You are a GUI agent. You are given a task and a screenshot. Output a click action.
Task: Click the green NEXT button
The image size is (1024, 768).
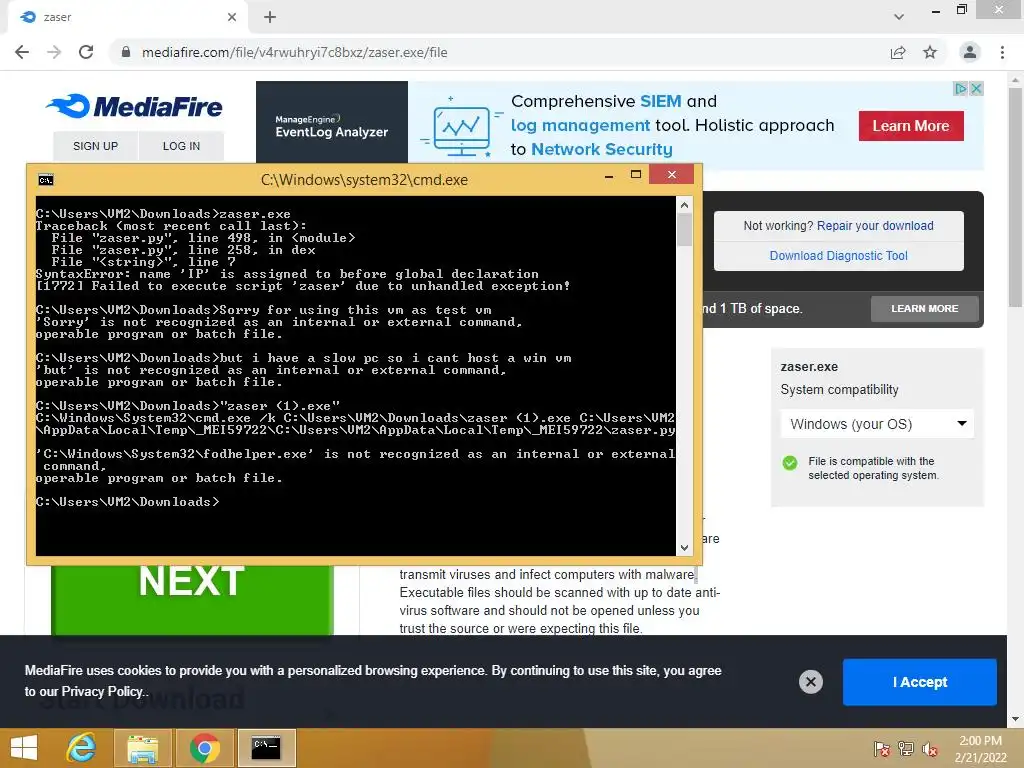pos(192,599)
